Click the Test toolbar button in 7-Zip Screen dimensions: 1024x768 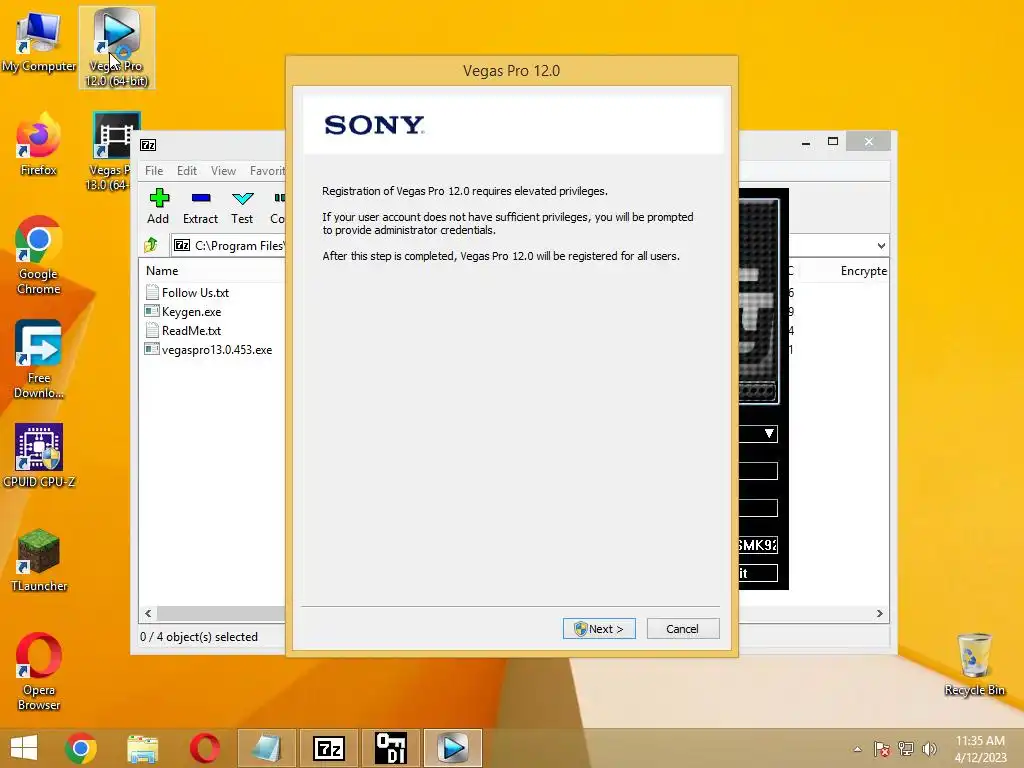(x=242, y=206)
